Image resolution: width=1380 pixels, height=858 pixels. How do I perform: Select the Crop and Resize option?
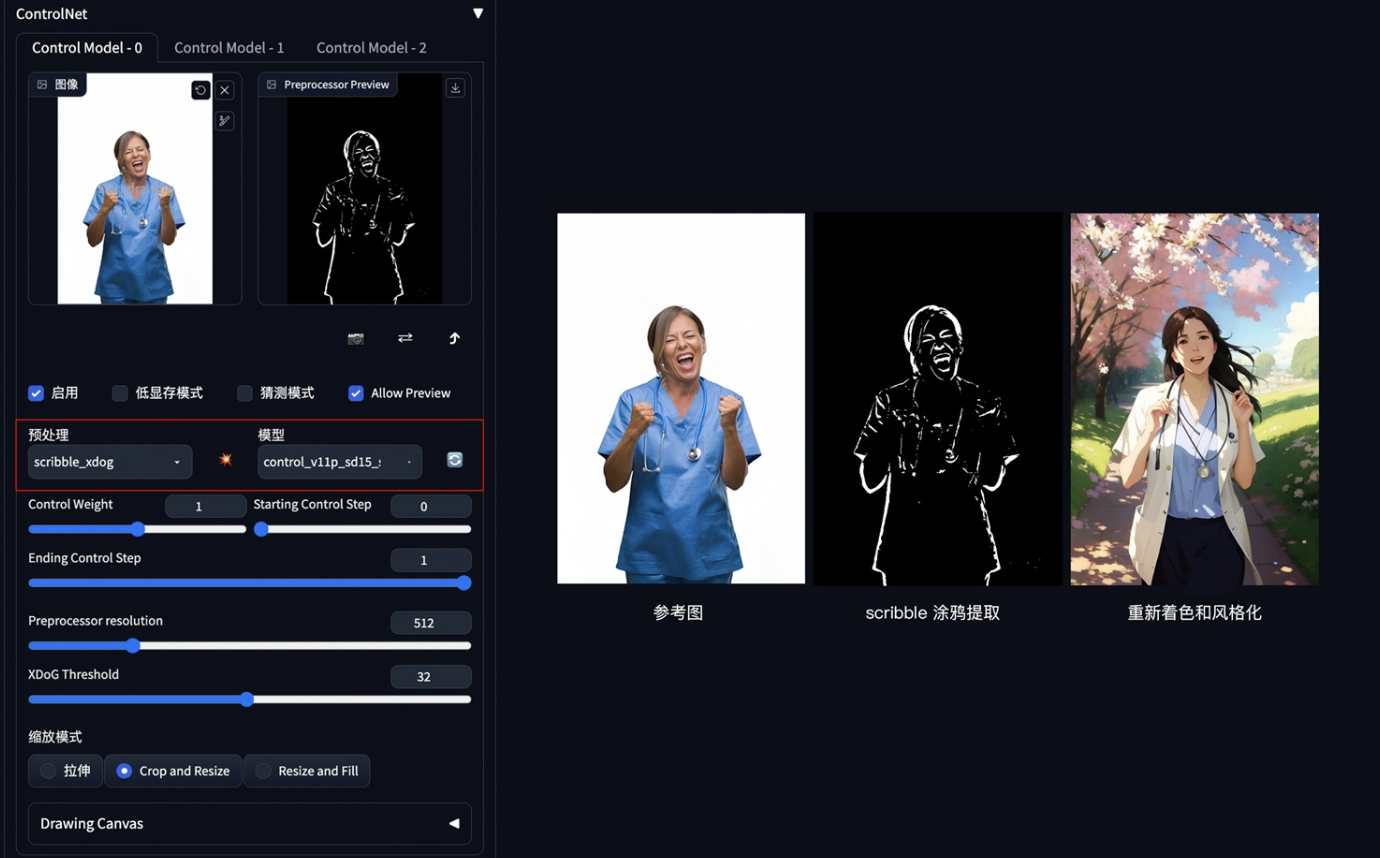(174, 771)
